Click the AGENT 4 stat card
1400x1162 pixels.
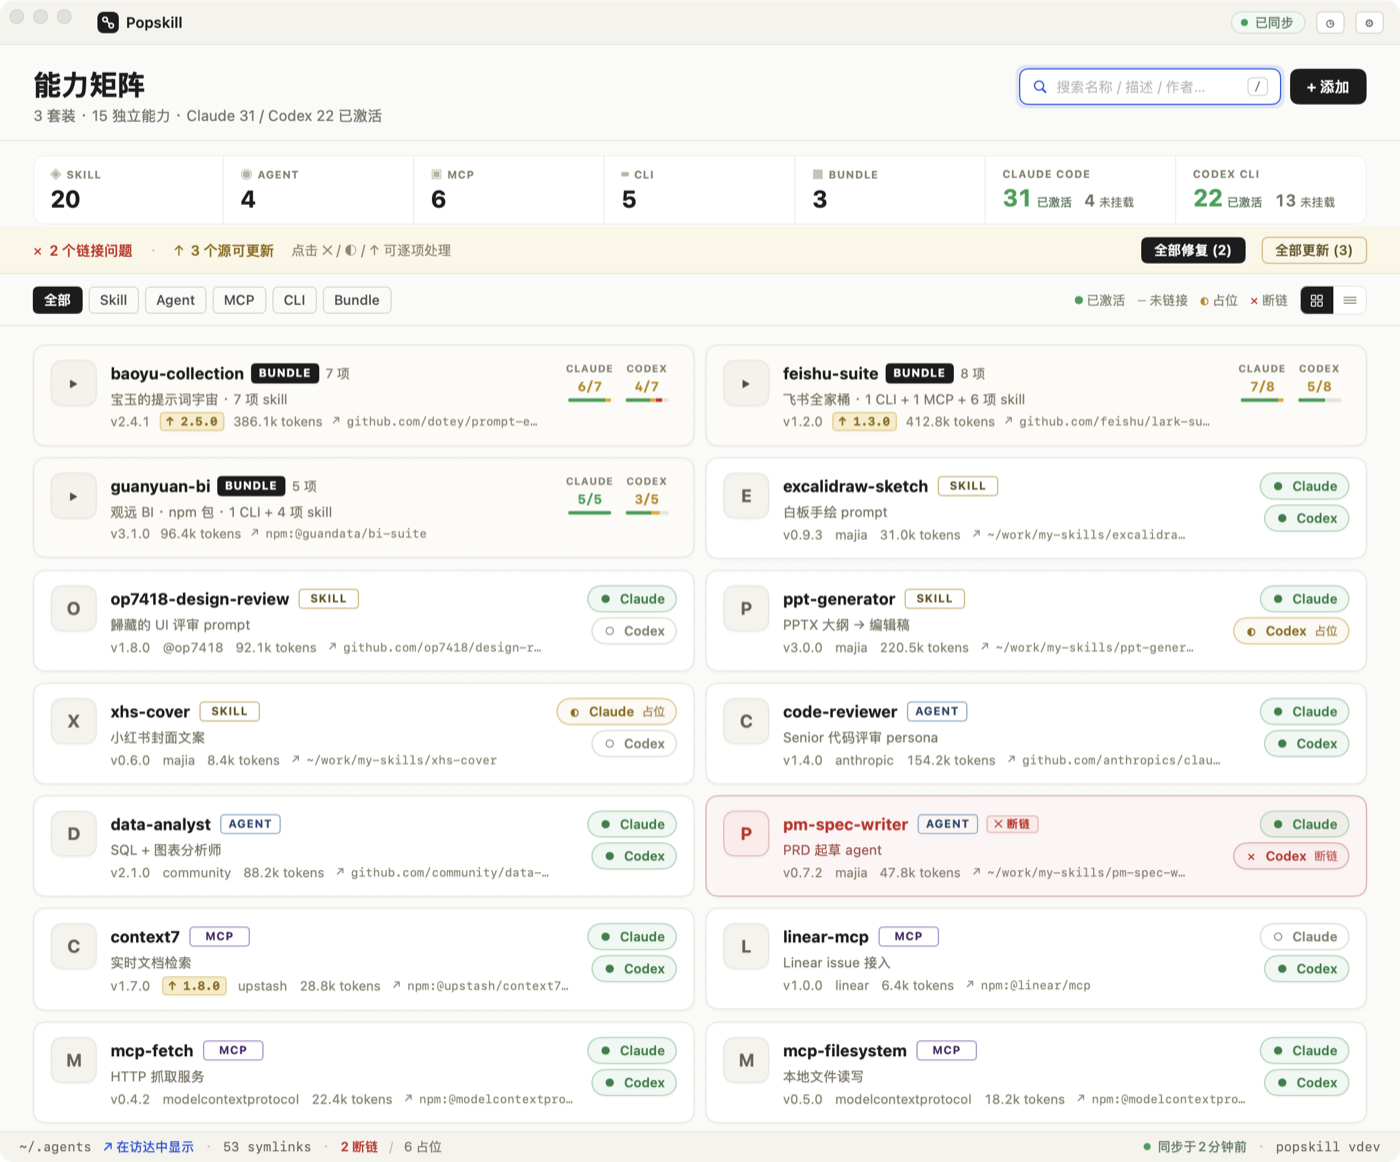(318, 189)
